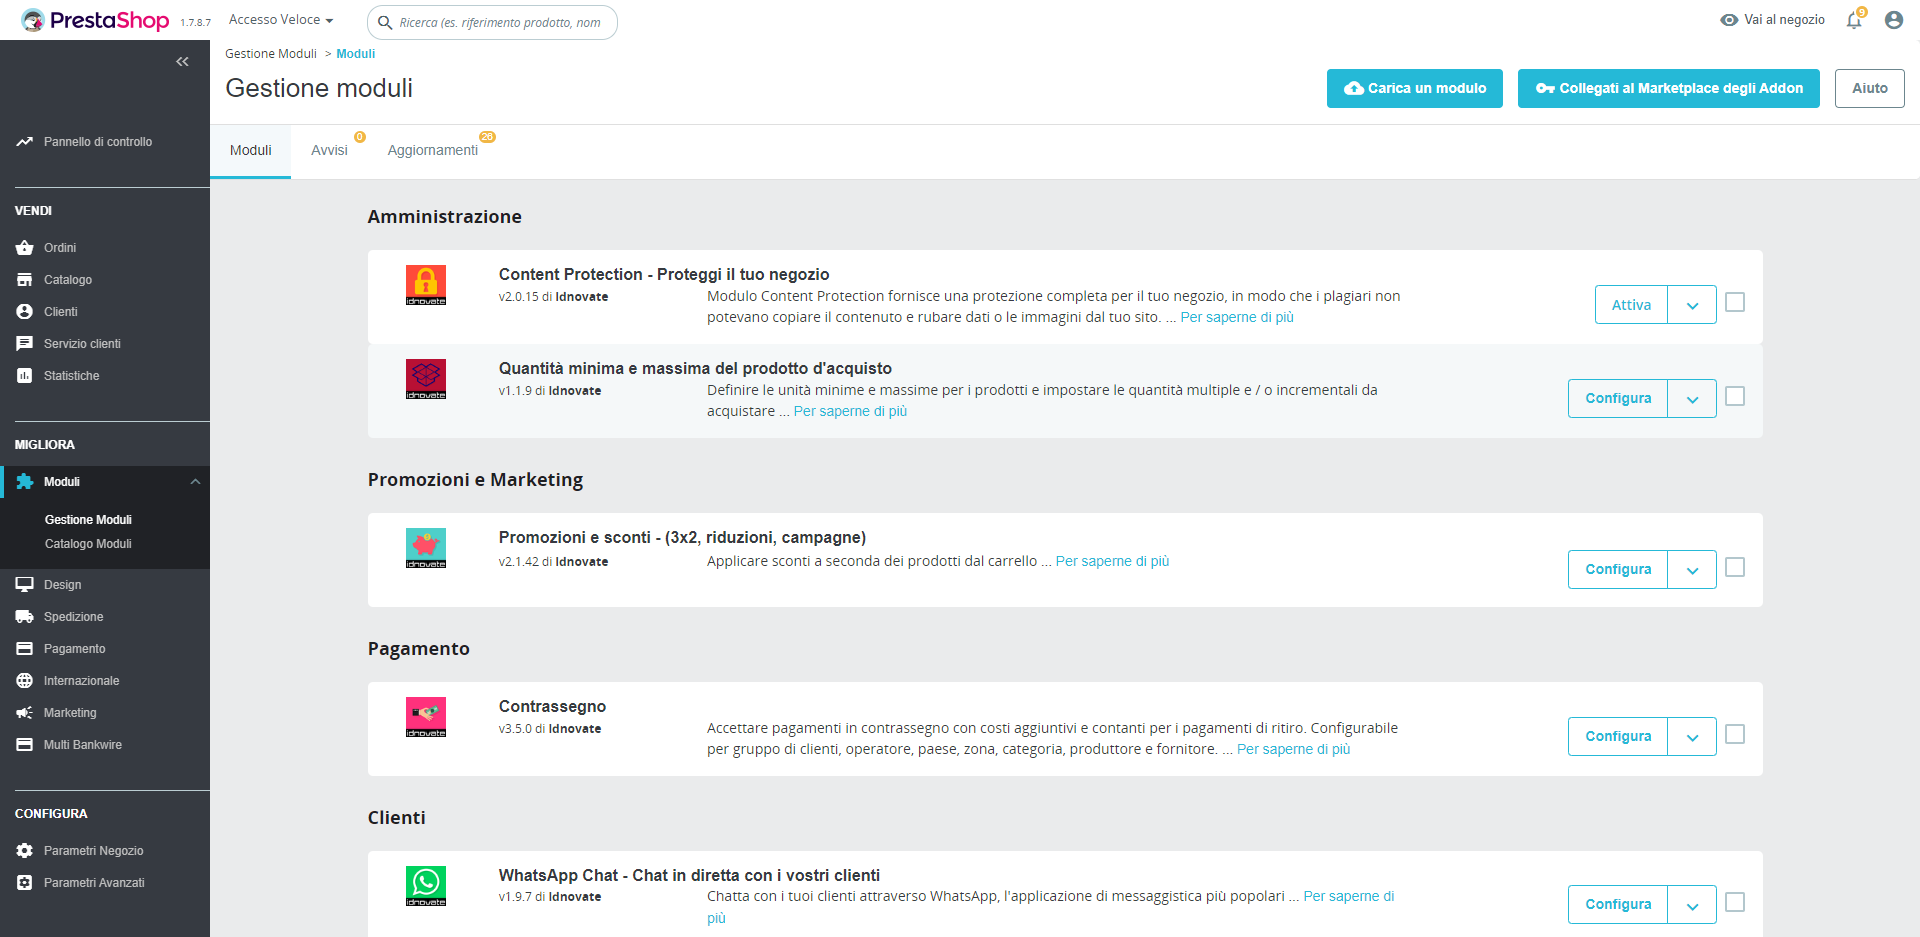Open Parametri Negozio settings

click(x=93, y=851)
